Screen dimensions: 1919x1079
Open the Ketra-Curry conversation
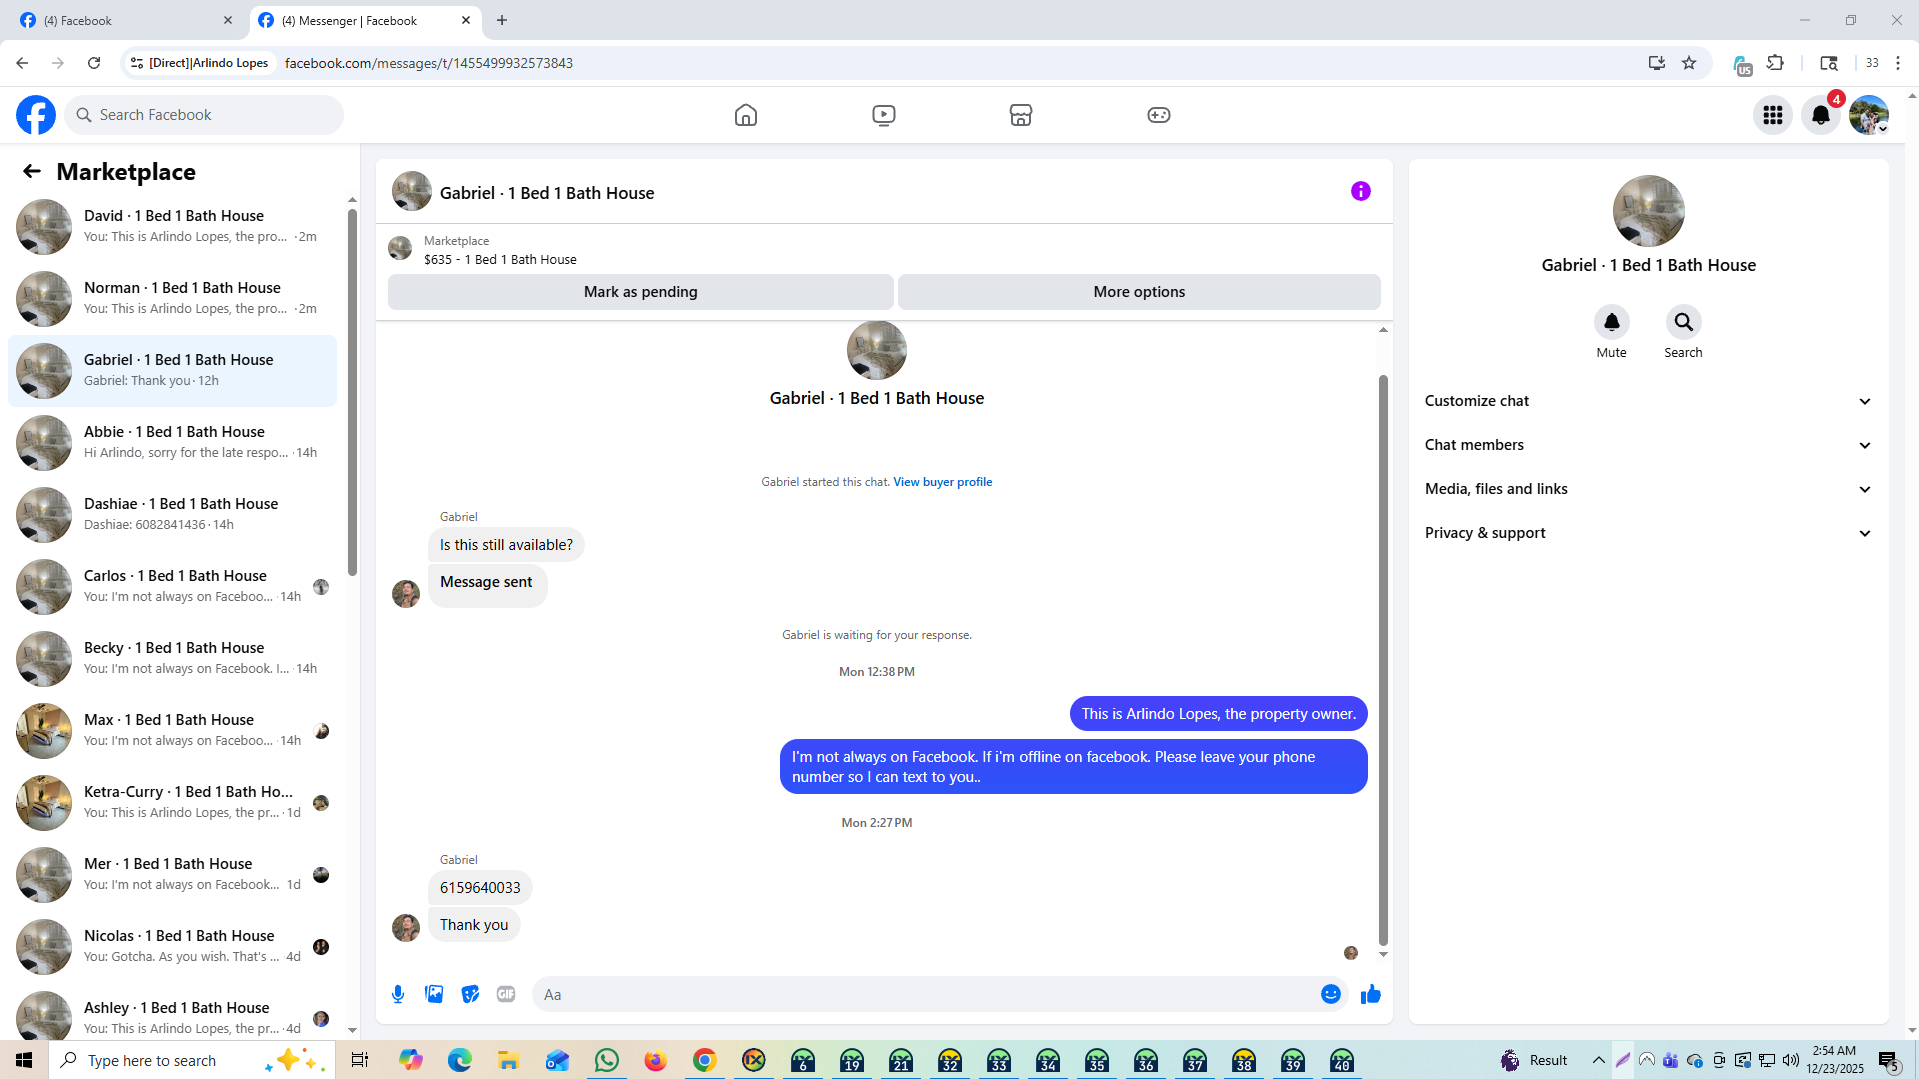pyautogui.click(x=172, y=802)
